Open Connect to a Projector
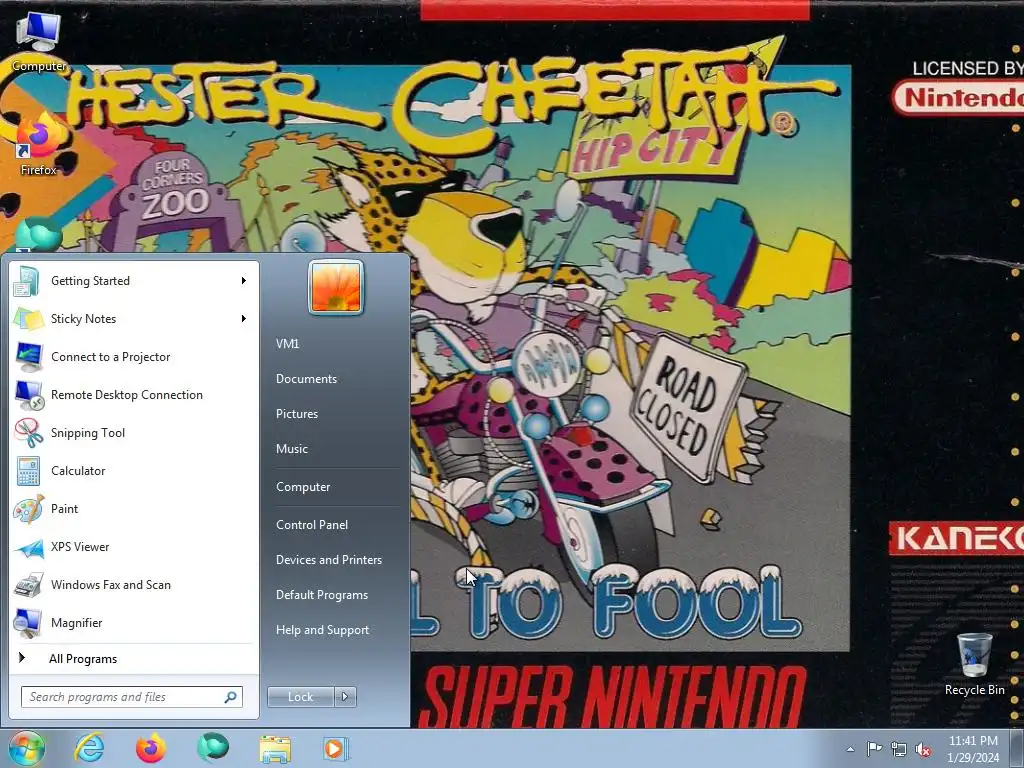The image size is (1024, 768). point(134,357)
